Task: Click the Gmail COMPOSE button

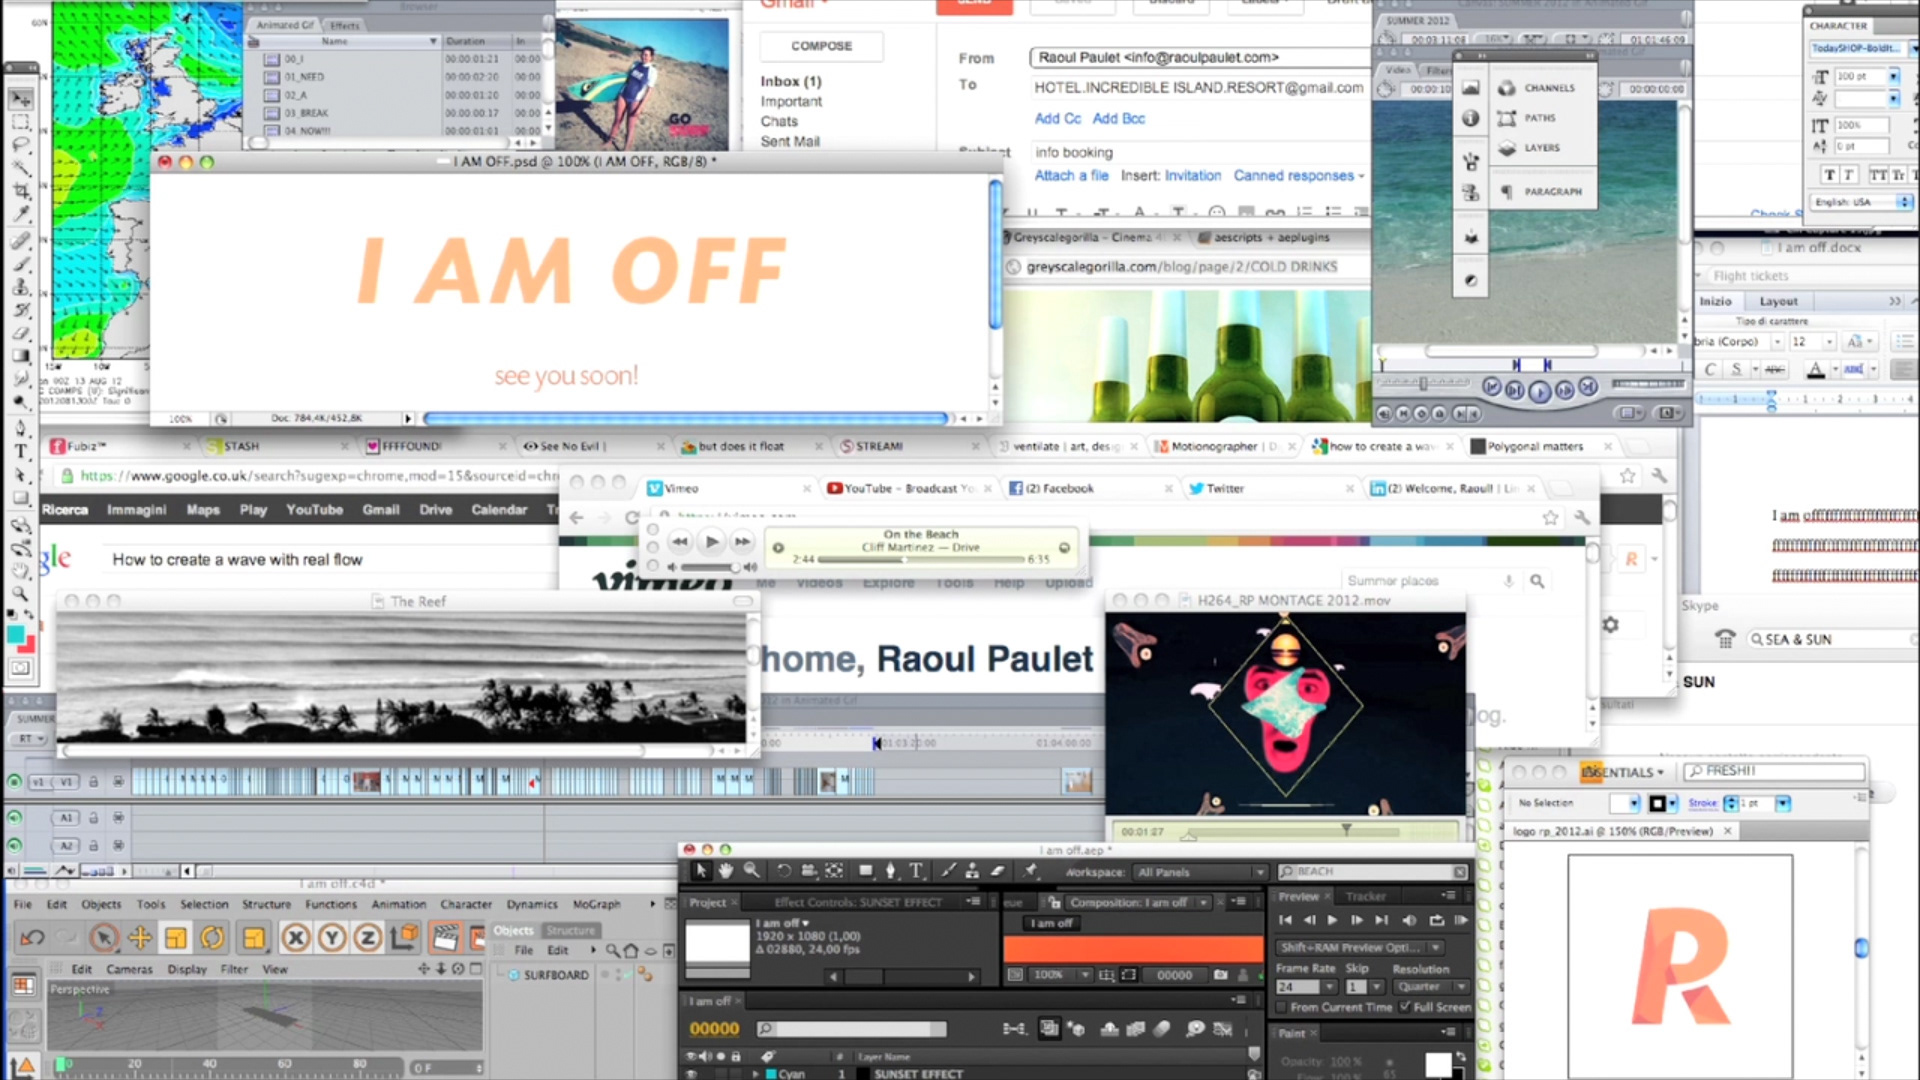Action: point(821,46)
